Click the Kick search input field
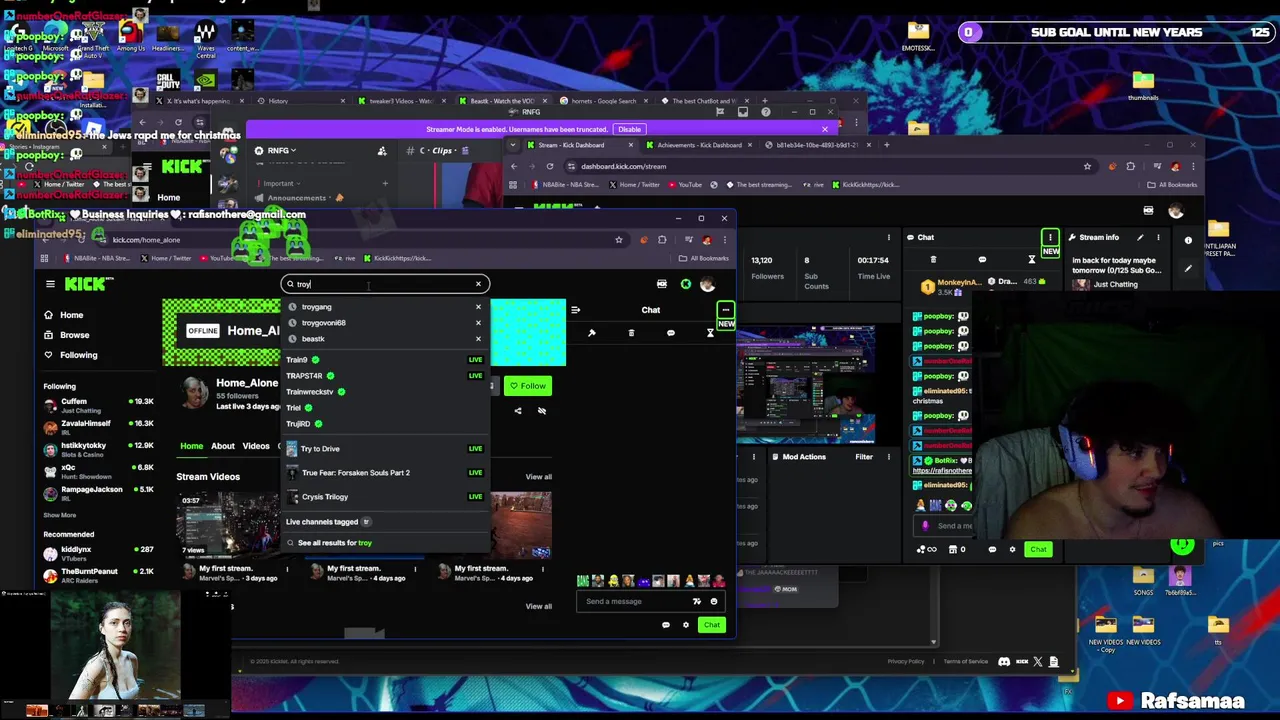1280x720 pixels. [x=385, y=284]
